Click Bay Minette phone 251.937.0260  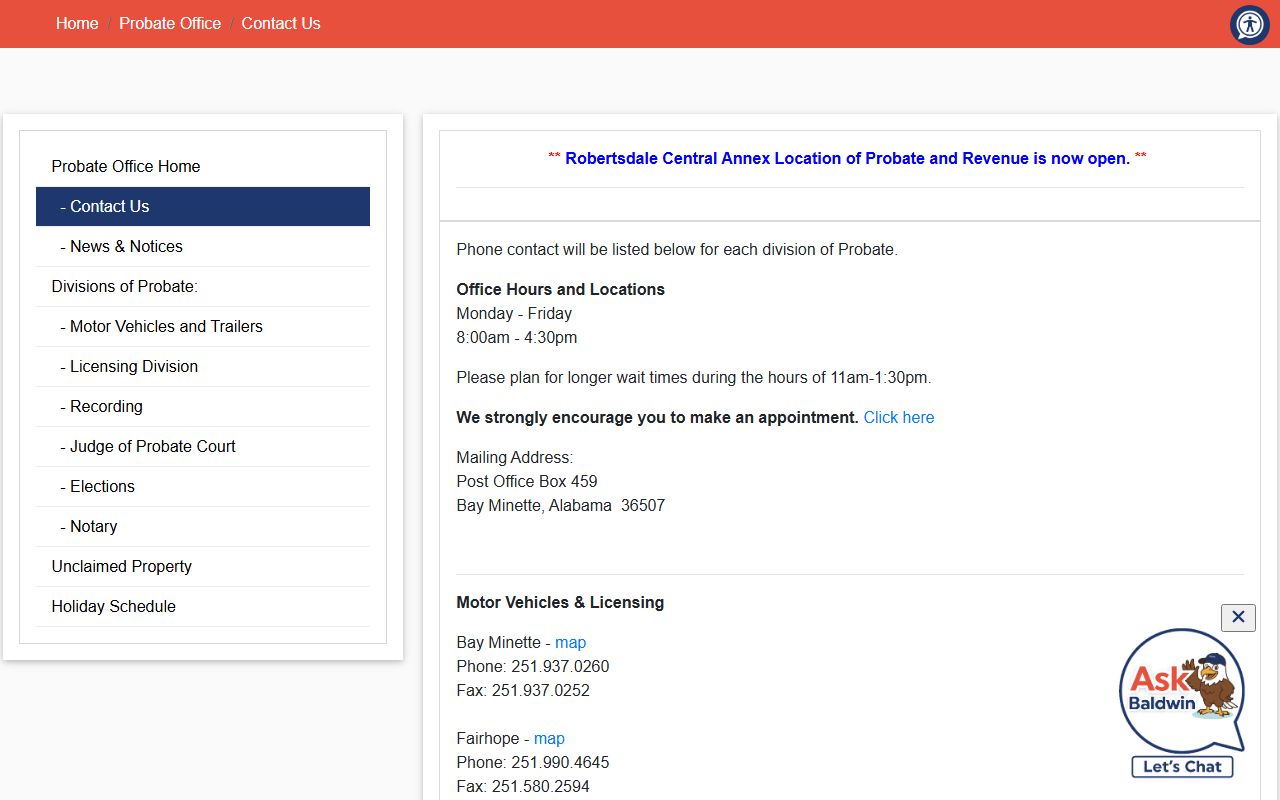pos(560,666)
